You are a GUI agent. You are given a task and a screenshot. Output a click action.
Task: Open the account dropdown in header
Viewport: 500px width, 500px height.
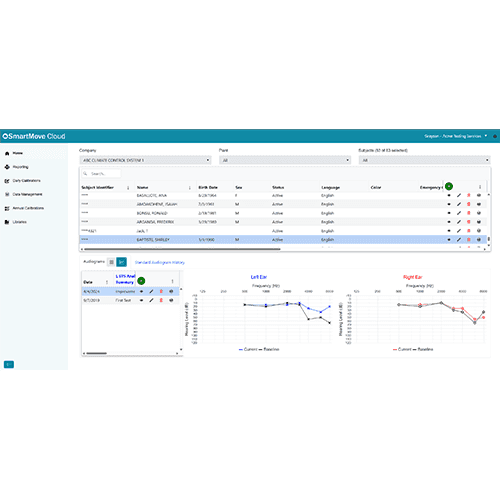pyautogui.click(x=455, y=136)
